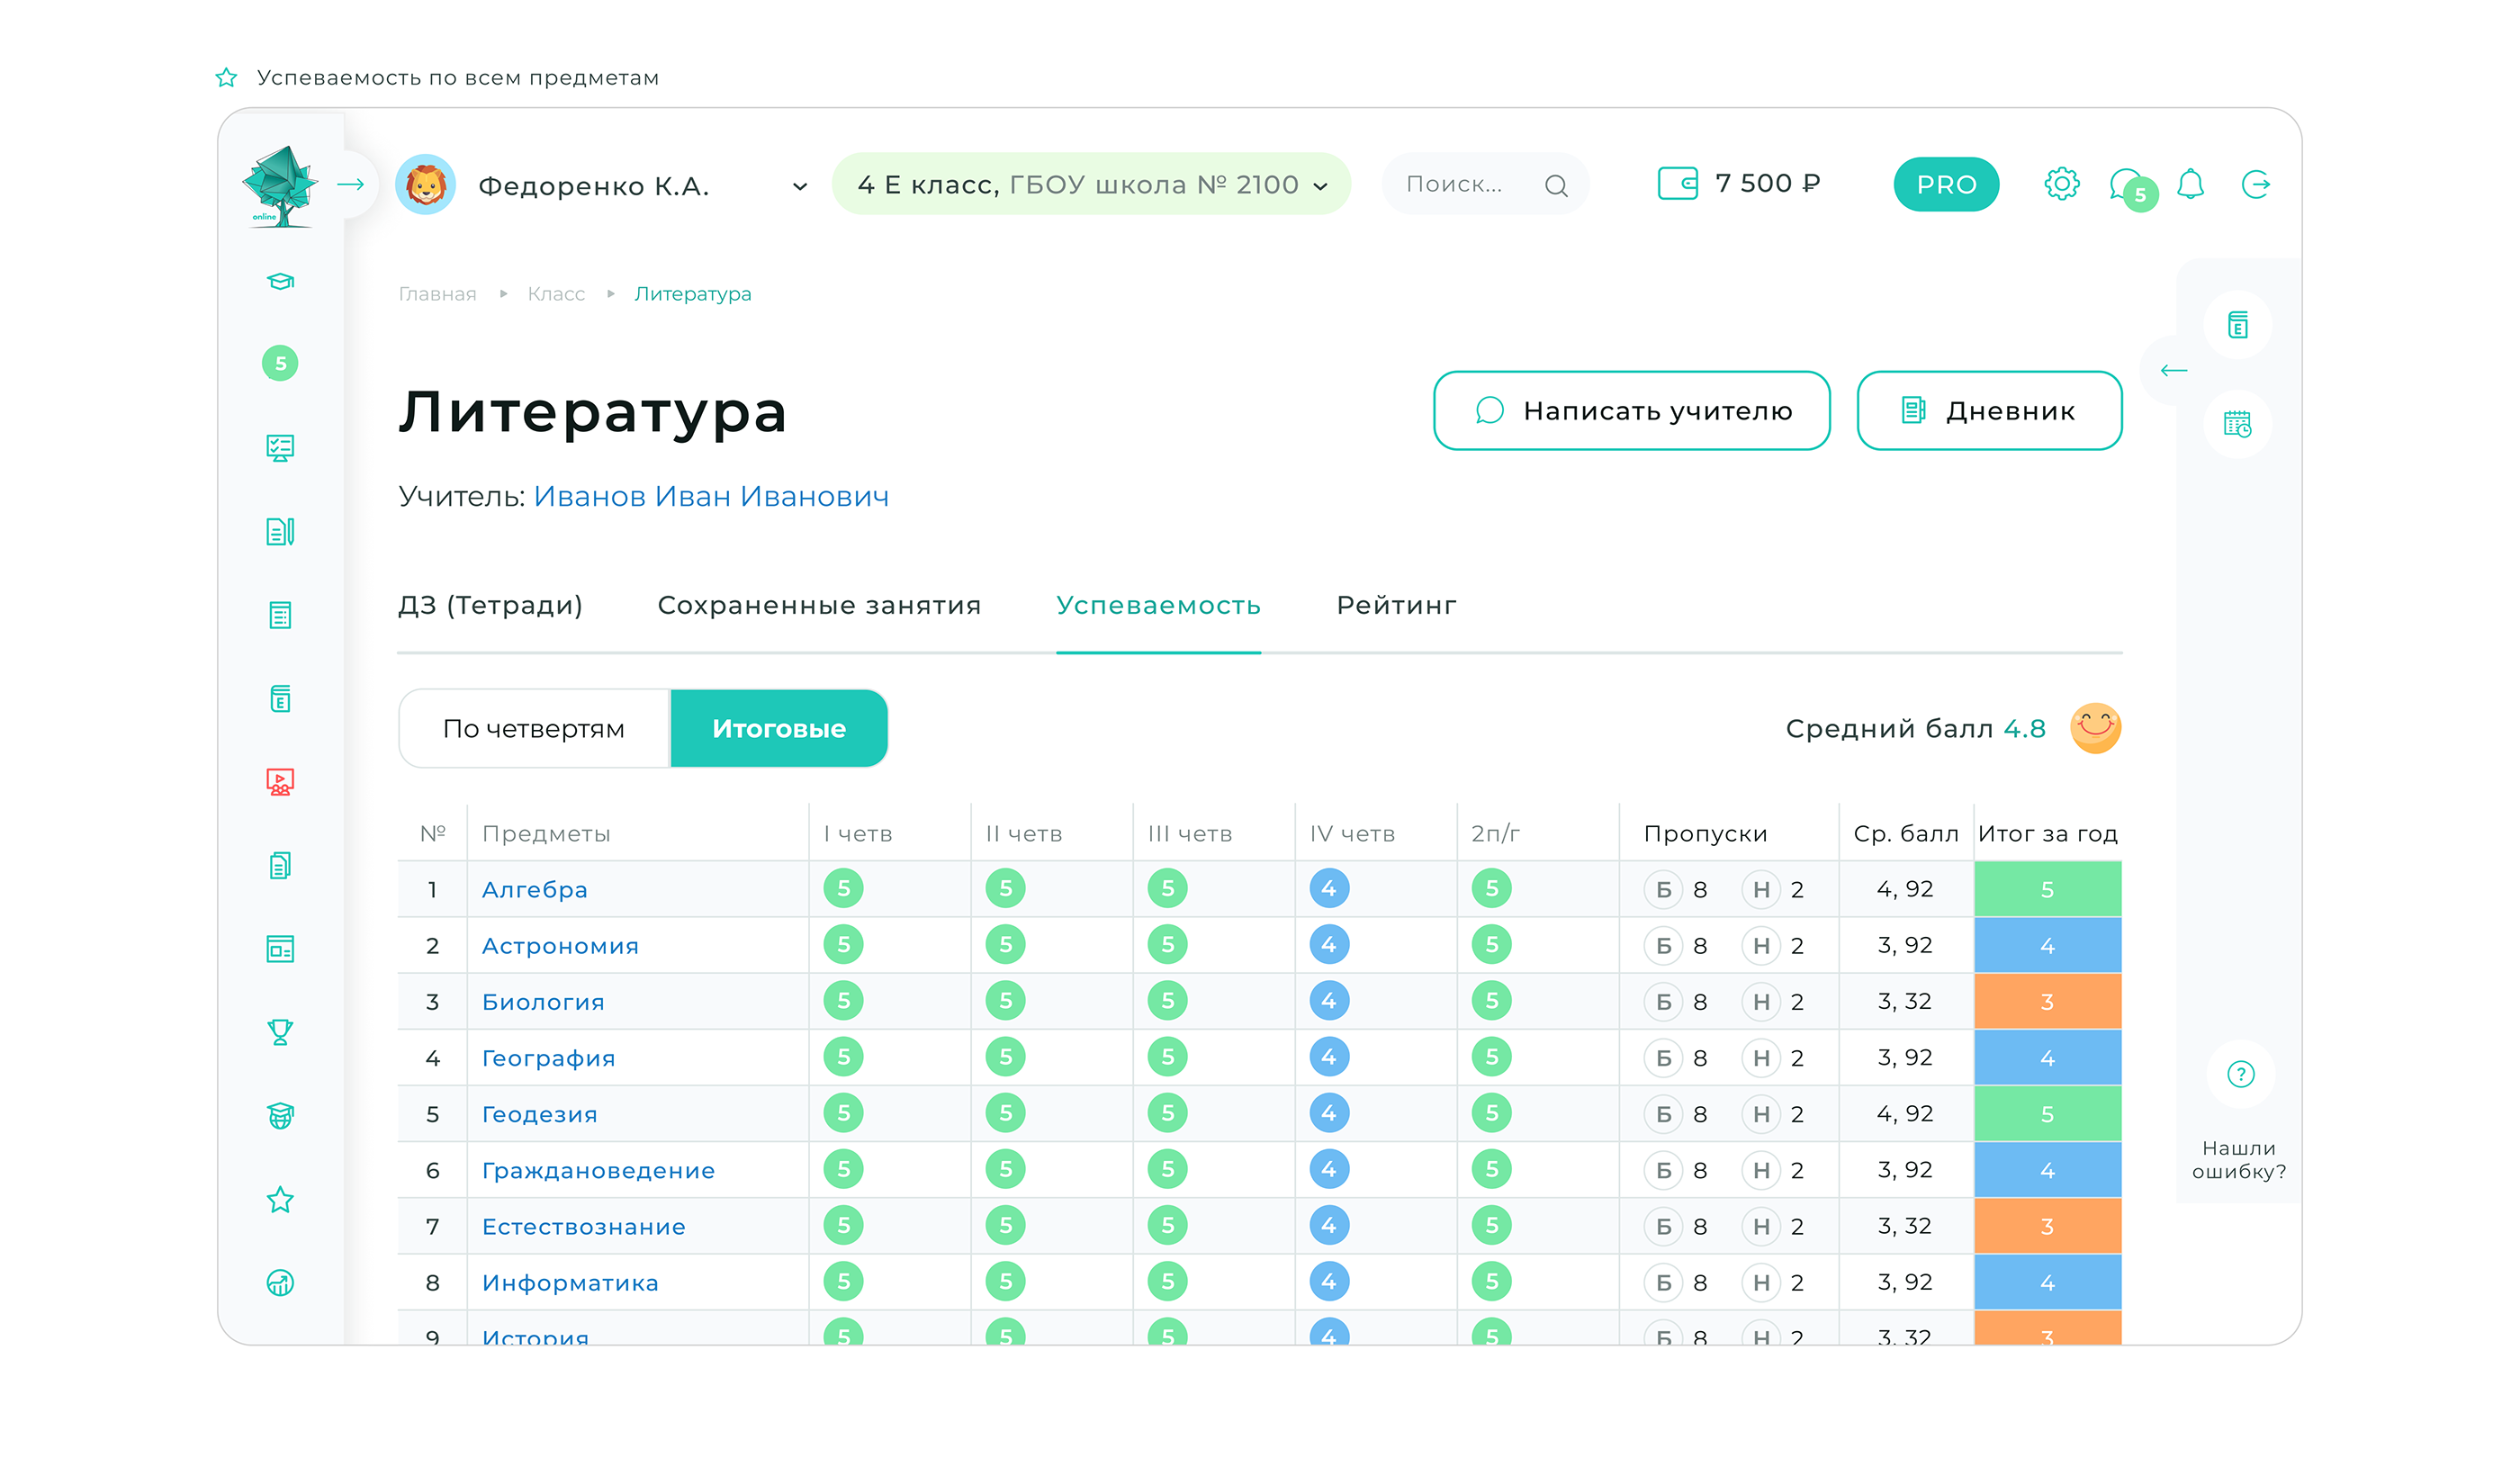Click the Поиск search field
This screenshot has height=1458, width=2520.
[1455, 184]
